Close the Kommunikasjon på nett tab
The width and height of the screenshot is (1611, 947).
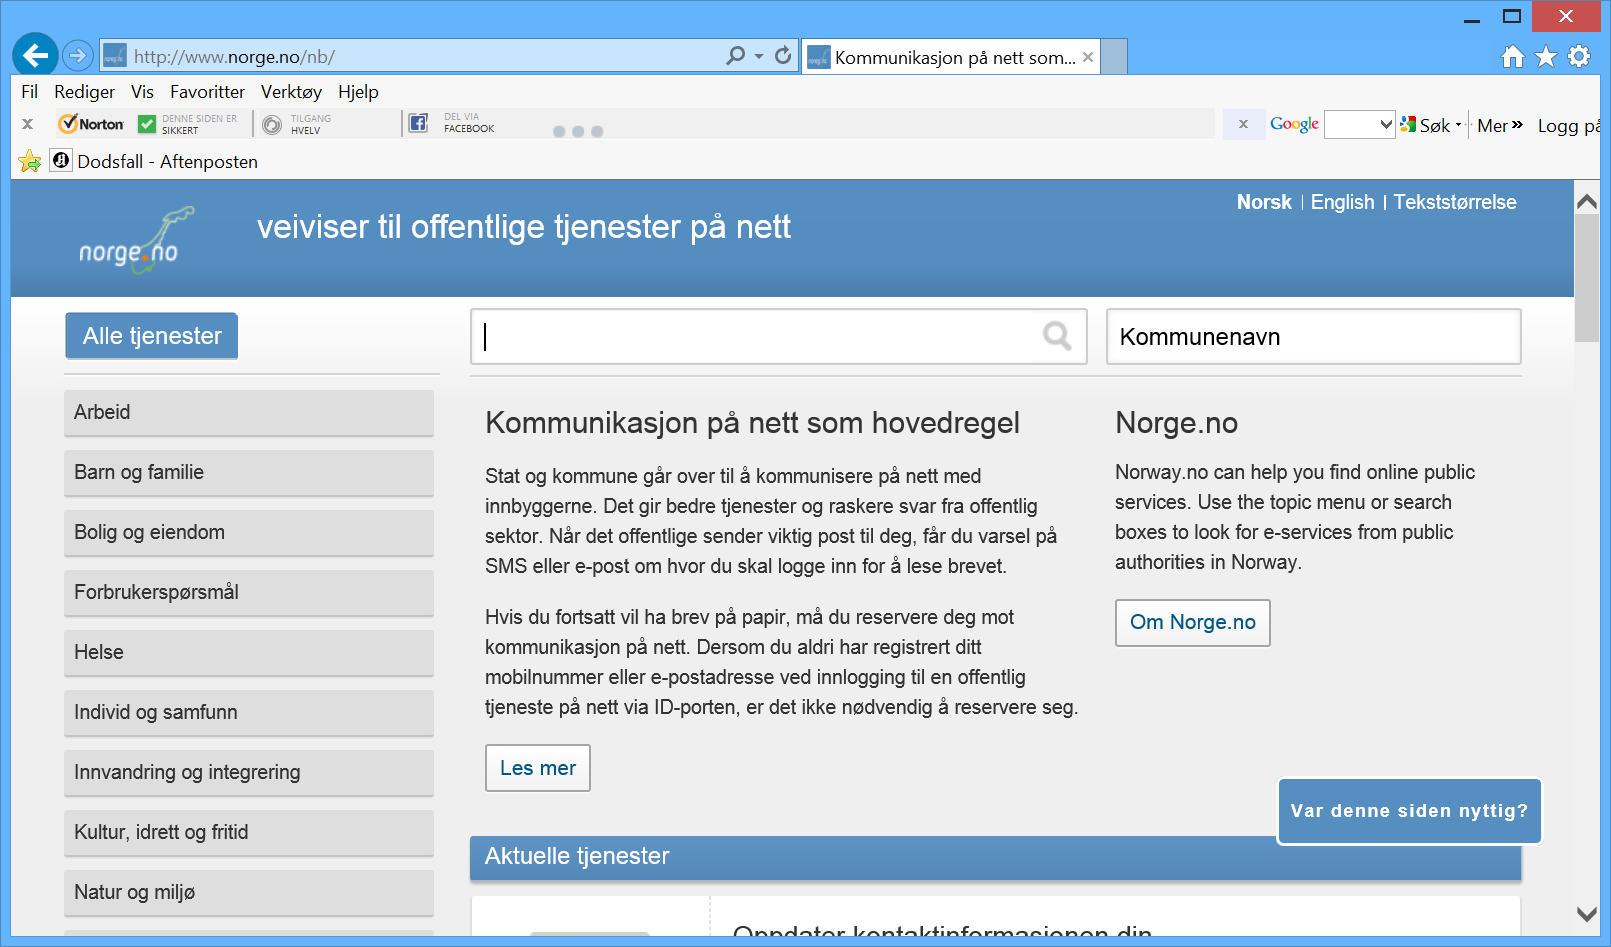[1088, 57]
